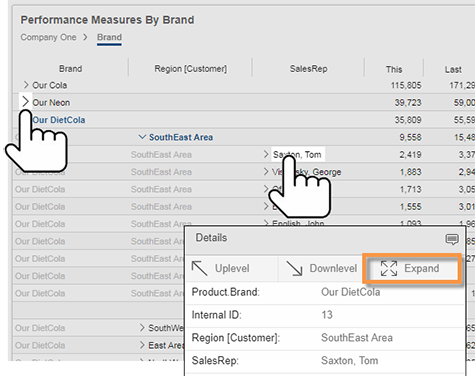Open the comment icon in Details panel
The height and width of the screenshot is (376, 475).
pos(452,239)
